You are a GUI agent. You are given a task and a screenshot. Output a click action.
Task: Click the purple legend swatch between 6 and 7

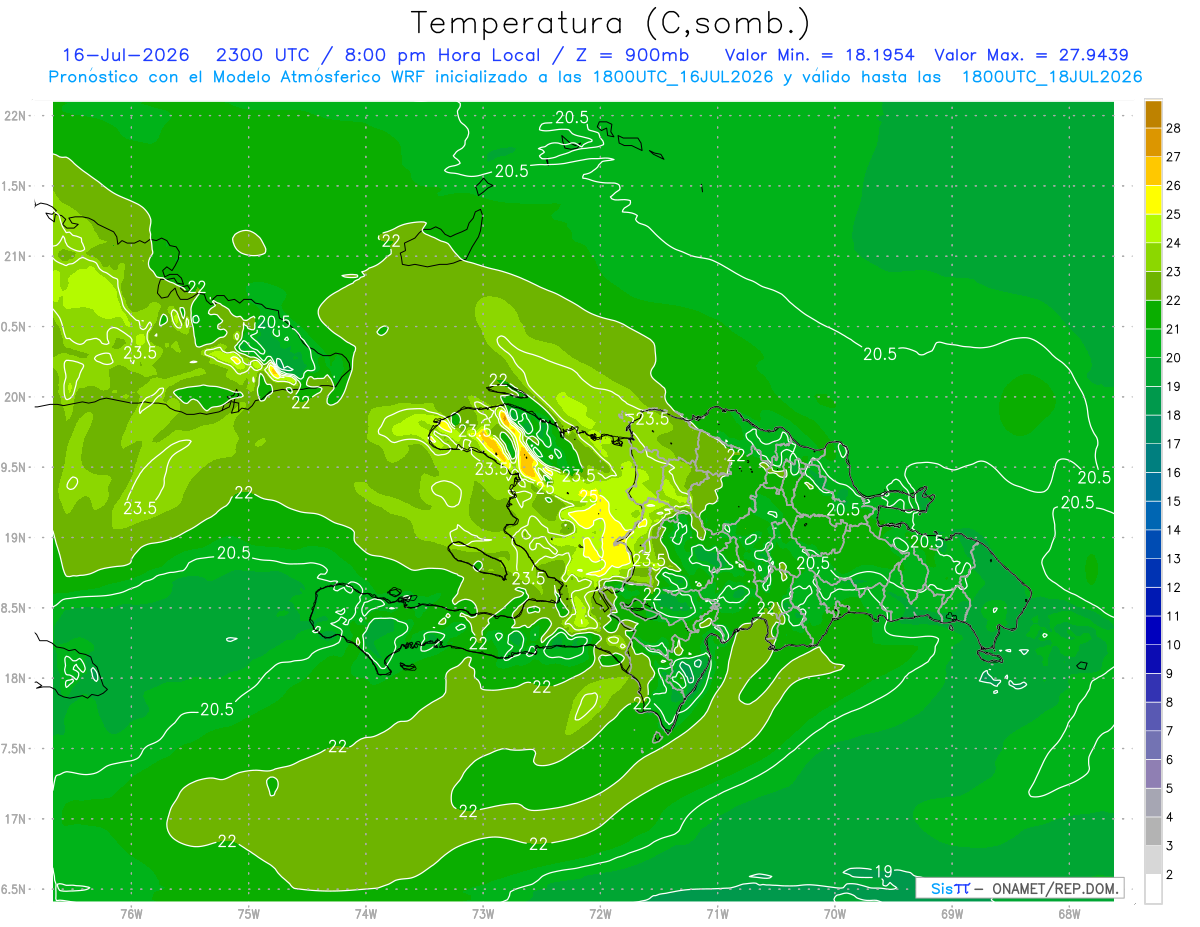coord(1153,746)
